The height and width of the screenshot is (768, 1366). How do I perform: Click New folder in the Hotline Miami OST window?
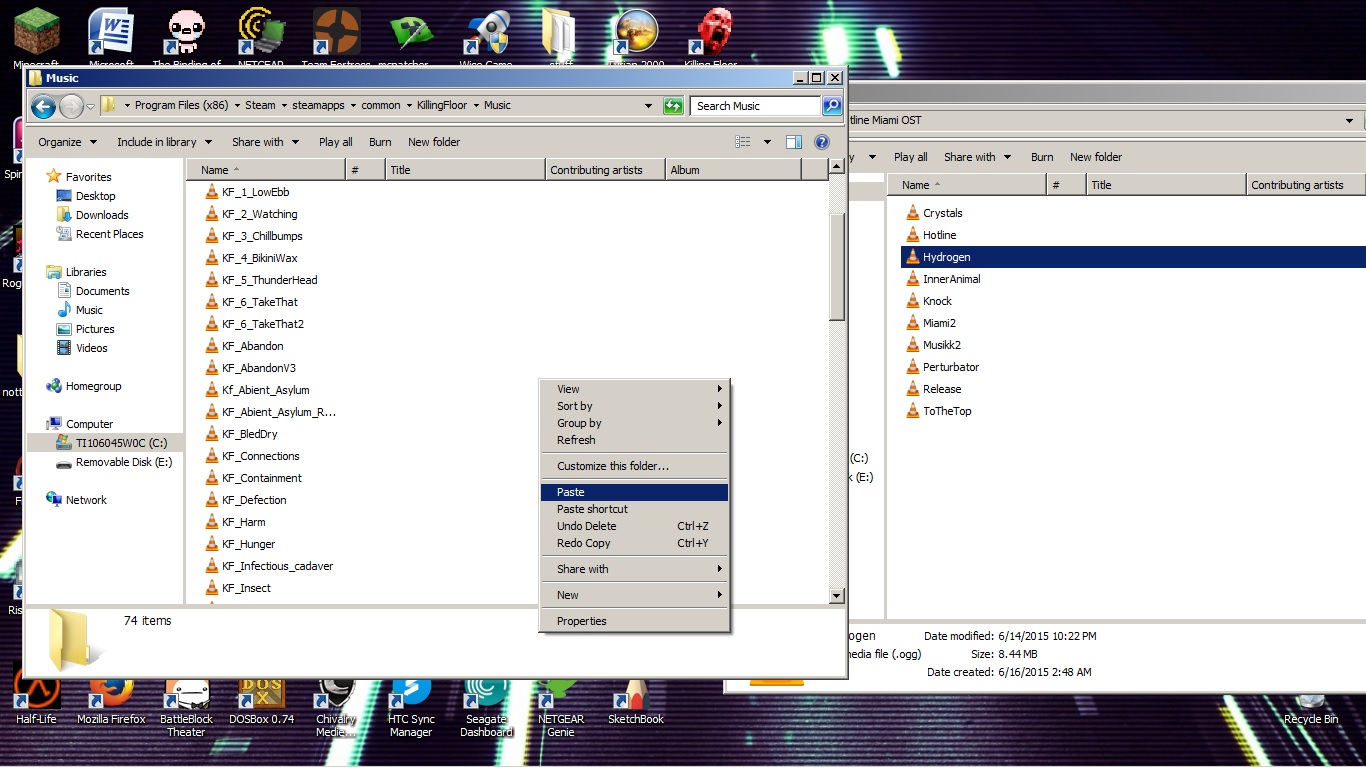[1096, 157]
